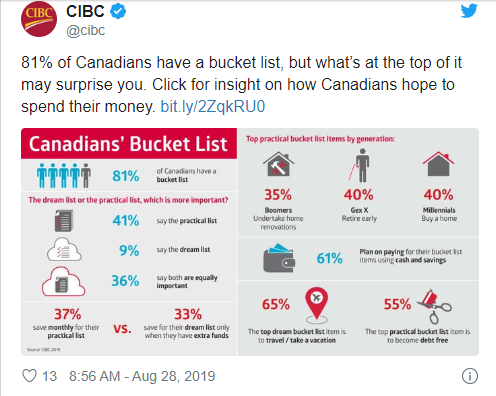
Task: Open tweet info circle icon
Action: pos(470,376)
